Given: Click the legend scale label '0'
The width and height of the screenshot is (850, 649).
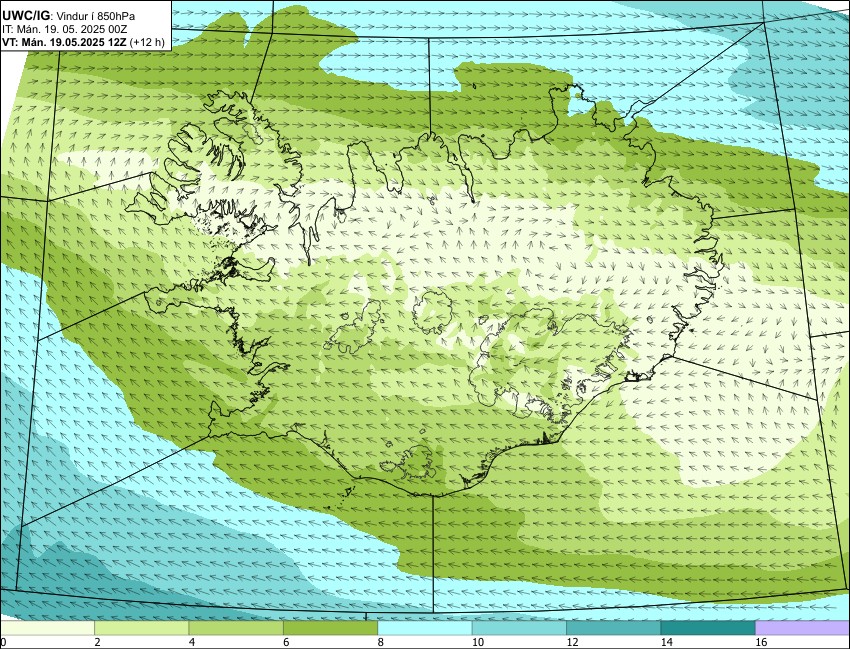Looking at the screenshot, I should point(3,642).
